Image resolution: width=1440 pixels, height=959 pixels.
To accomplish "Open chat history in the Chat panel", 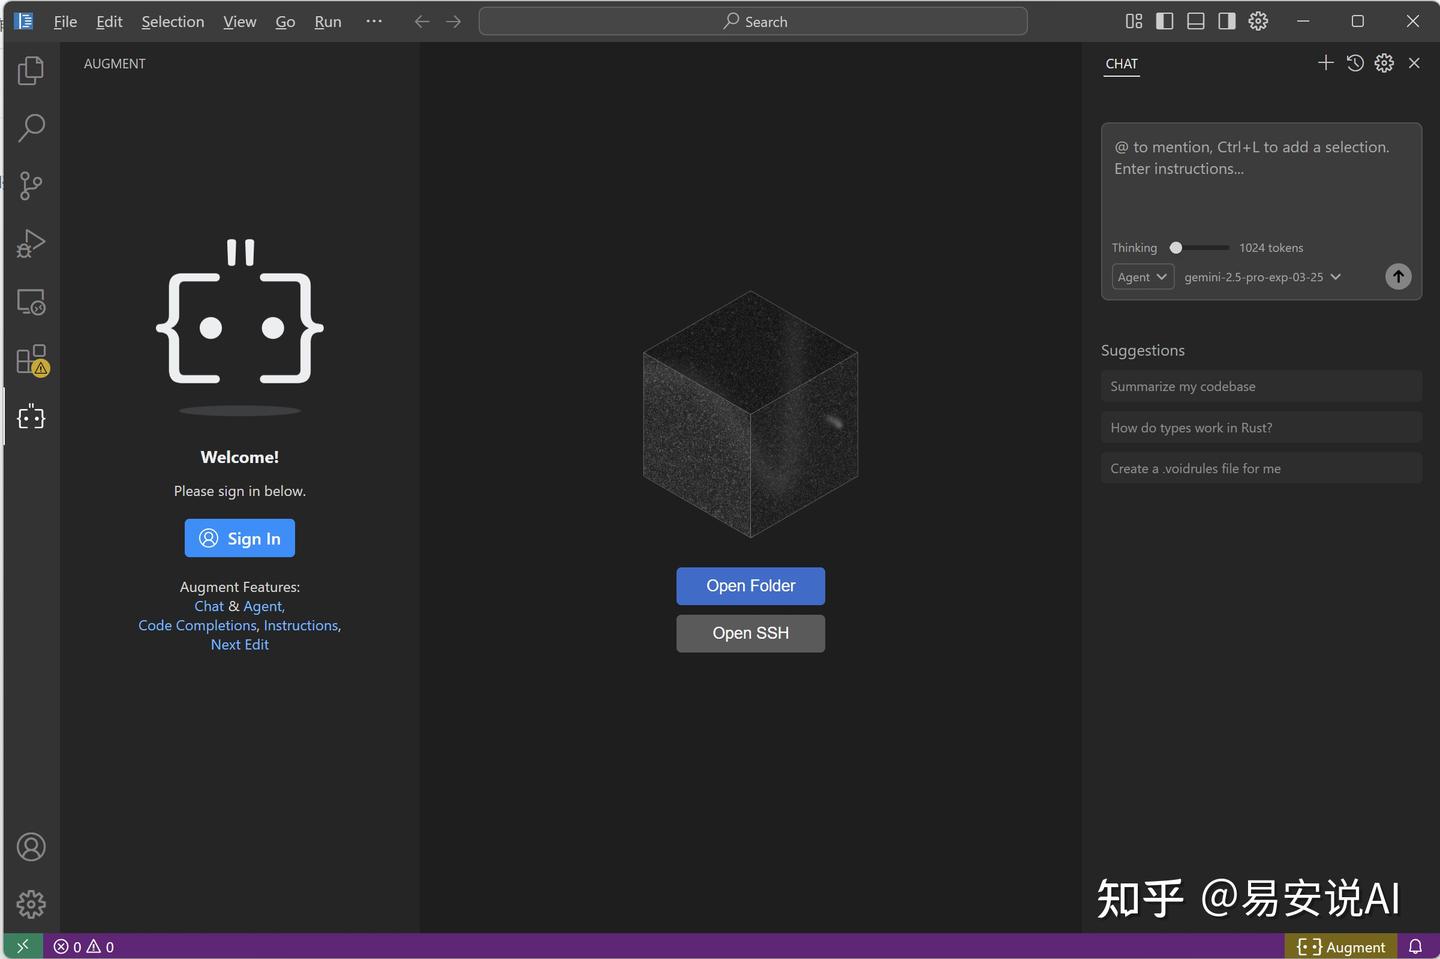I will [1354, 62].
